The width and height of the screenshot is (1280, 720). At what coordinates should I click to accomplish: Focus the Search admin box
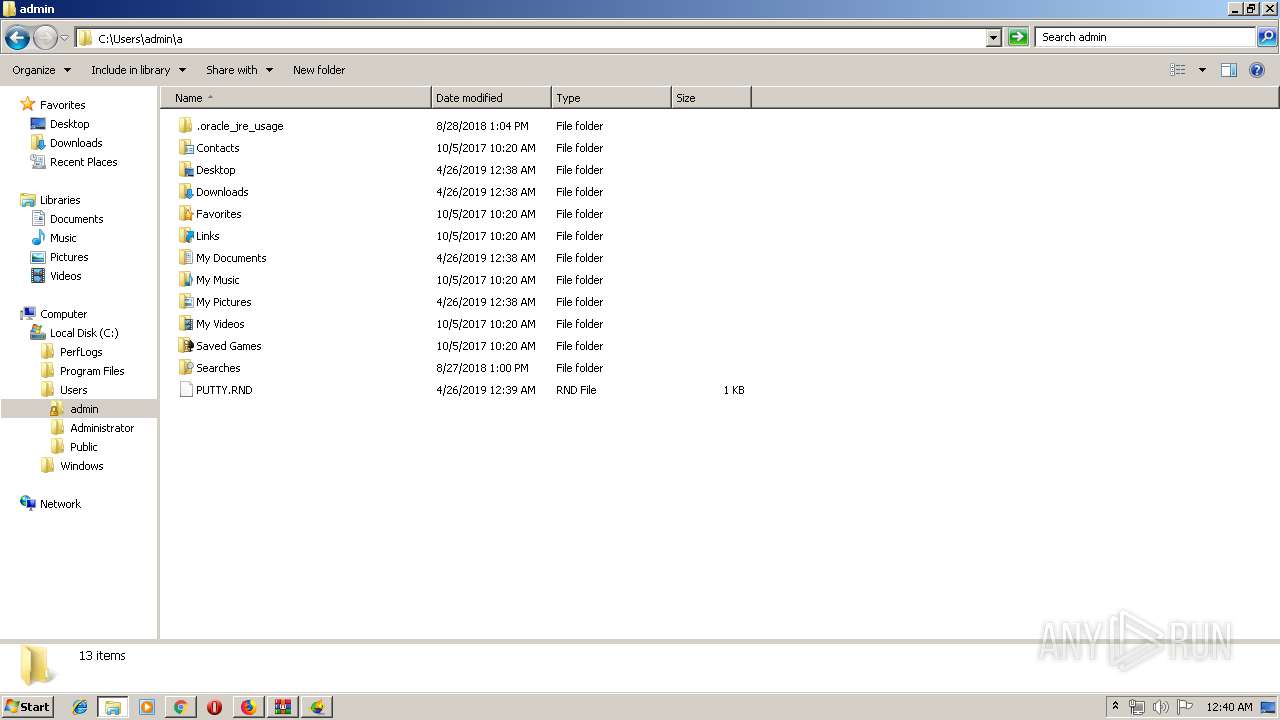[1146, 37]
